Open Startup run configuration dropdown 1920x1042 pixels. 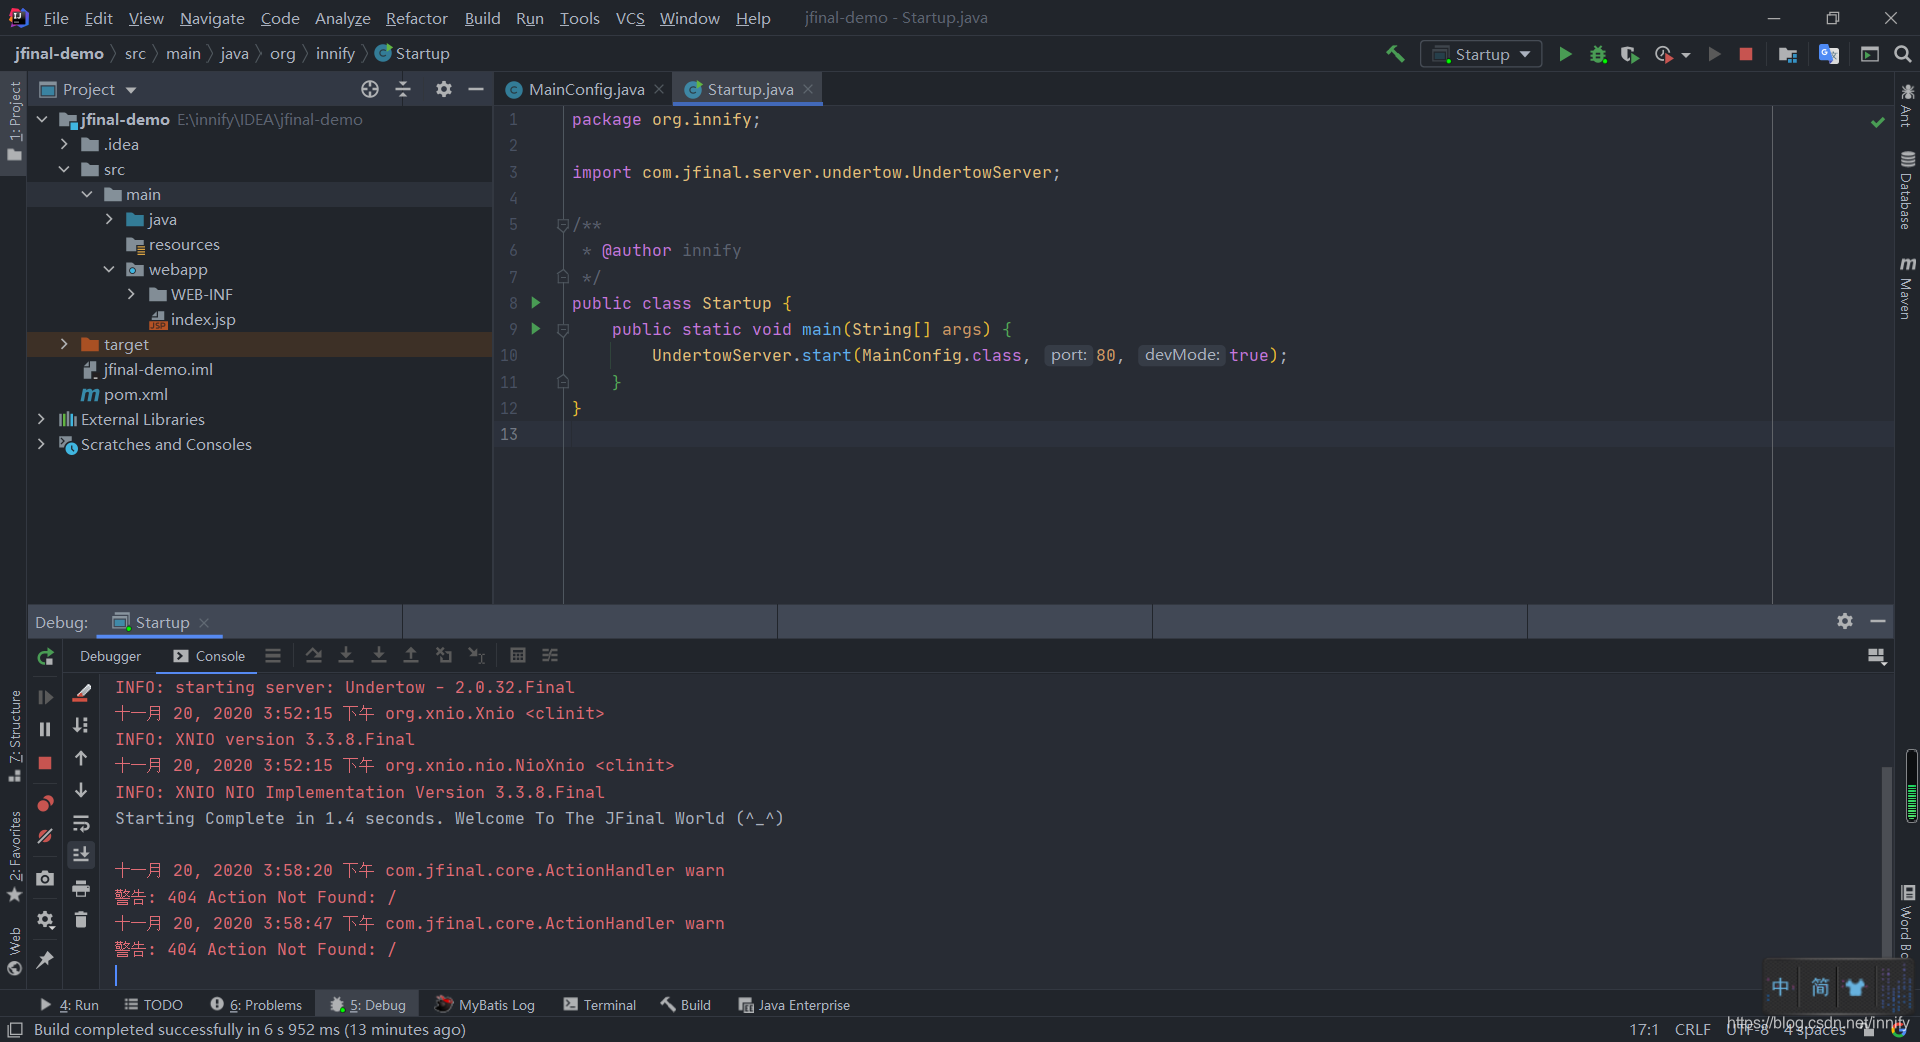pos(1481,54)
